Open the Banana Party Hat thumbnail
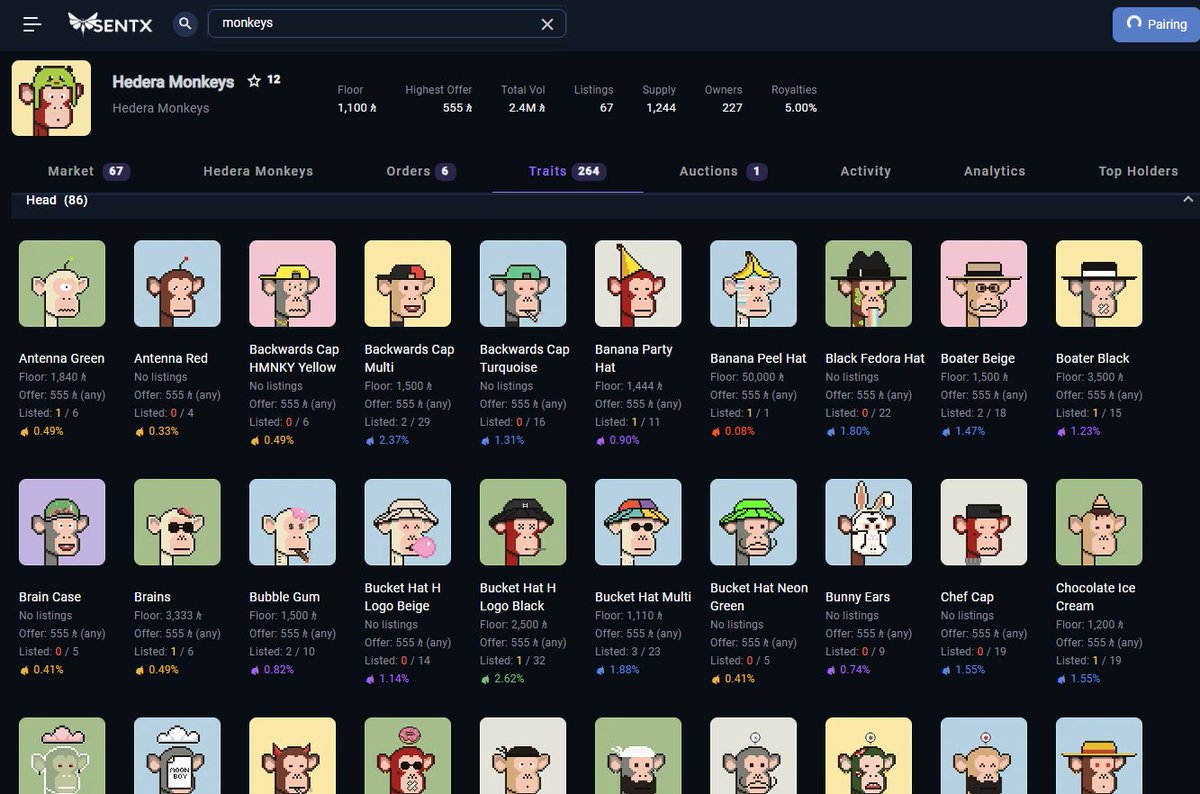Image resolution: width=1200 pixels, height=794 pixels. click(638, 283)
